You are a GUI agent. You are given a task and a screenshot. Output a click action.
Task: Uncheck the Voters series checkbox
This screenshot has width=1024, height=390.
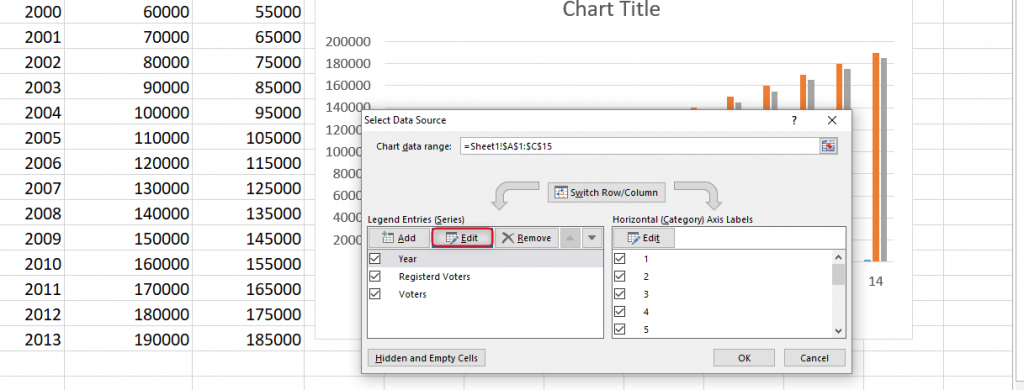tap(375, 294)
